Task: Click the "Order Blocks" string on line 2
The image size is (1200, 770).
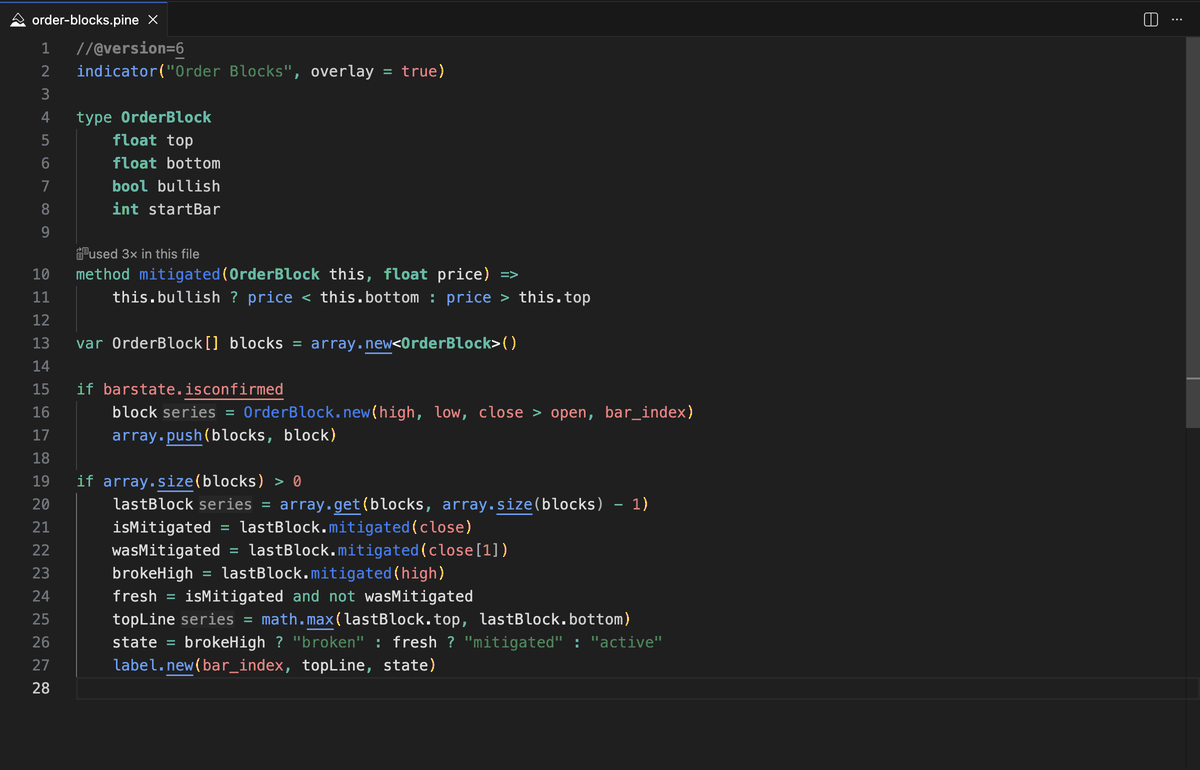Action: coord(230,72)
